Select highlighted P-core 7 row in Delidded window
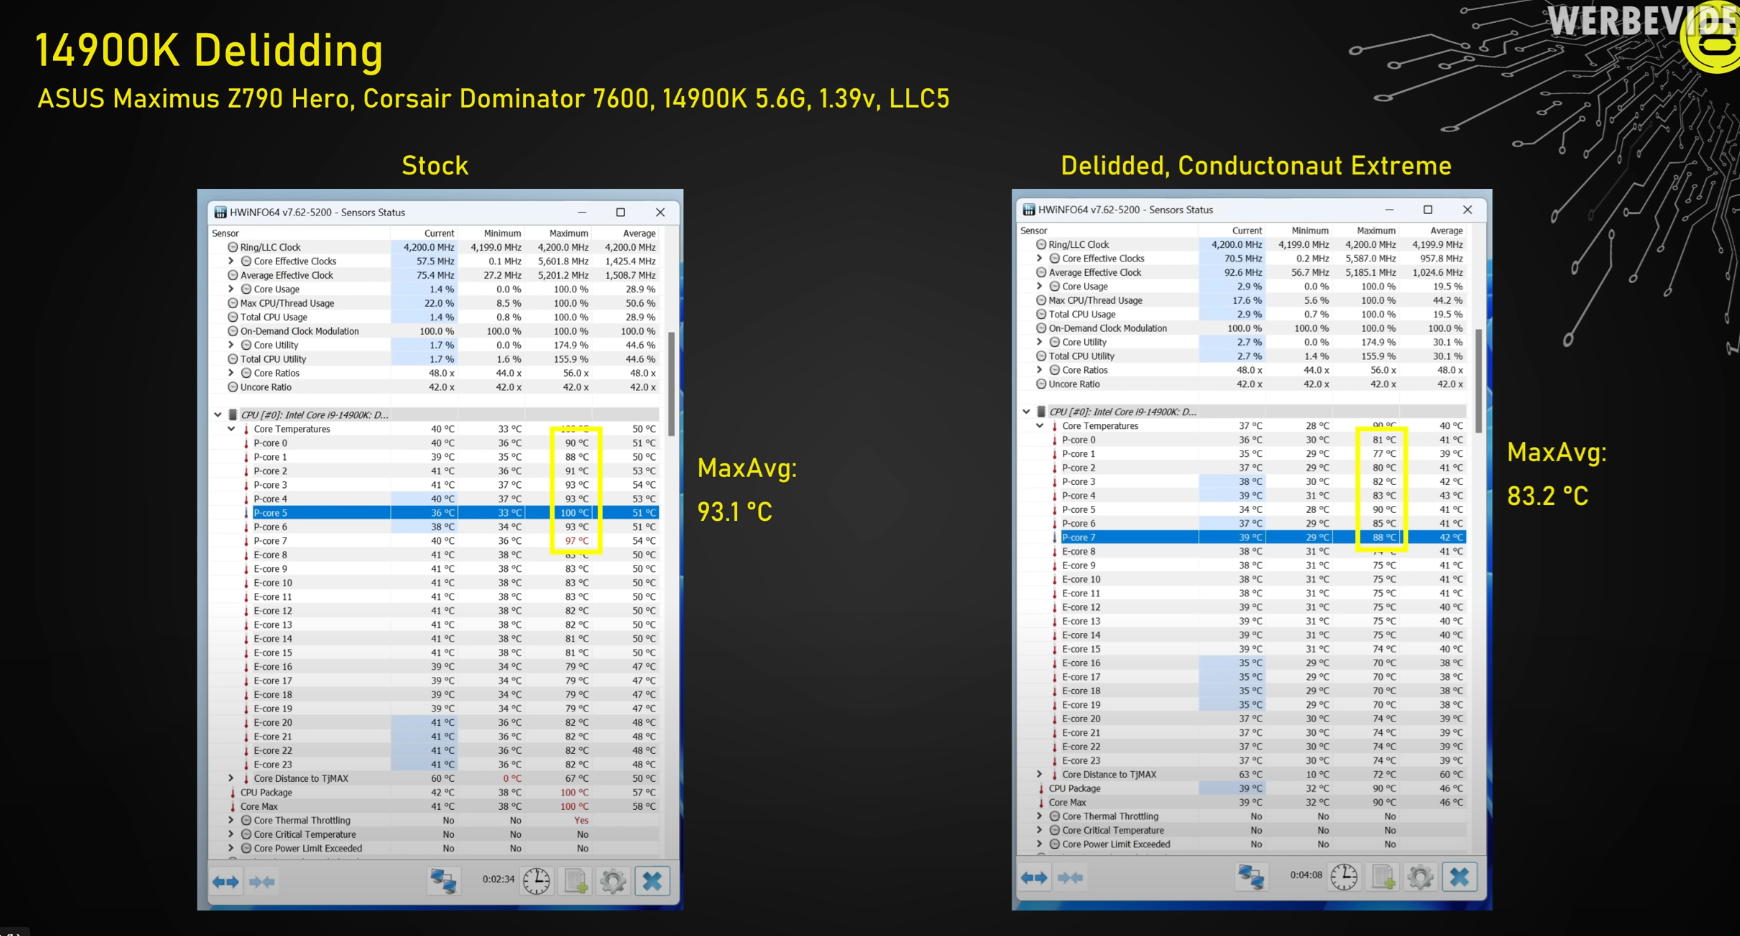 pos(1242,538)
